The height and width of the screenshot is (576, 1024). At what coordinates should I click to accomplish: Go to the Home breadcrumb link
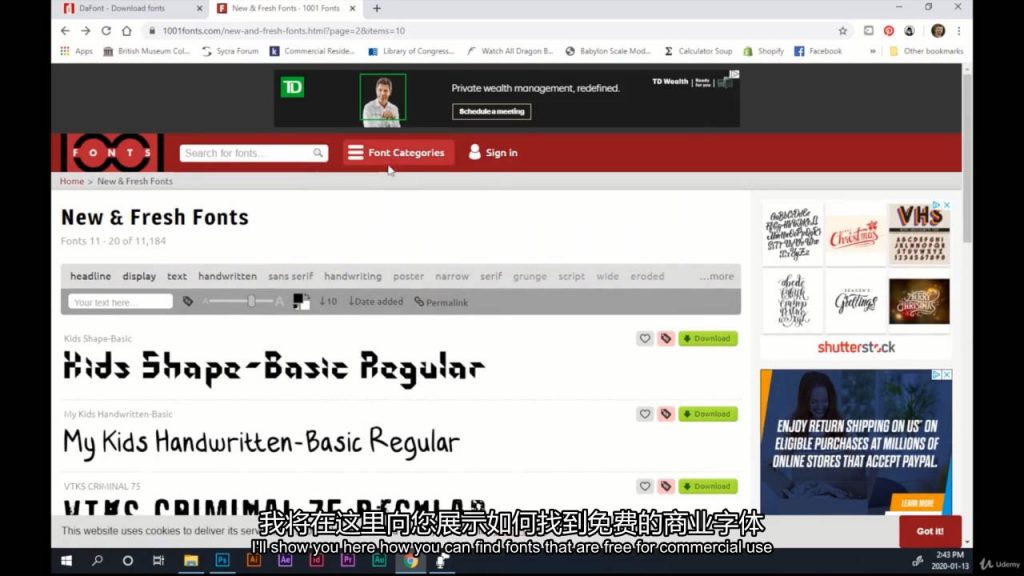pyautogui.click(x=72, y=181)
